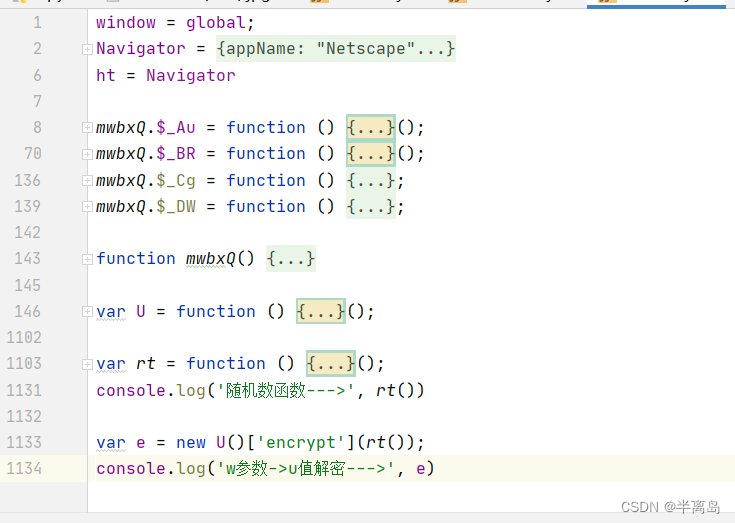735x523 pixels.
Task: Click line number 1134 on highlighted row
Action: pyautogui.click(x=24, y=469)
